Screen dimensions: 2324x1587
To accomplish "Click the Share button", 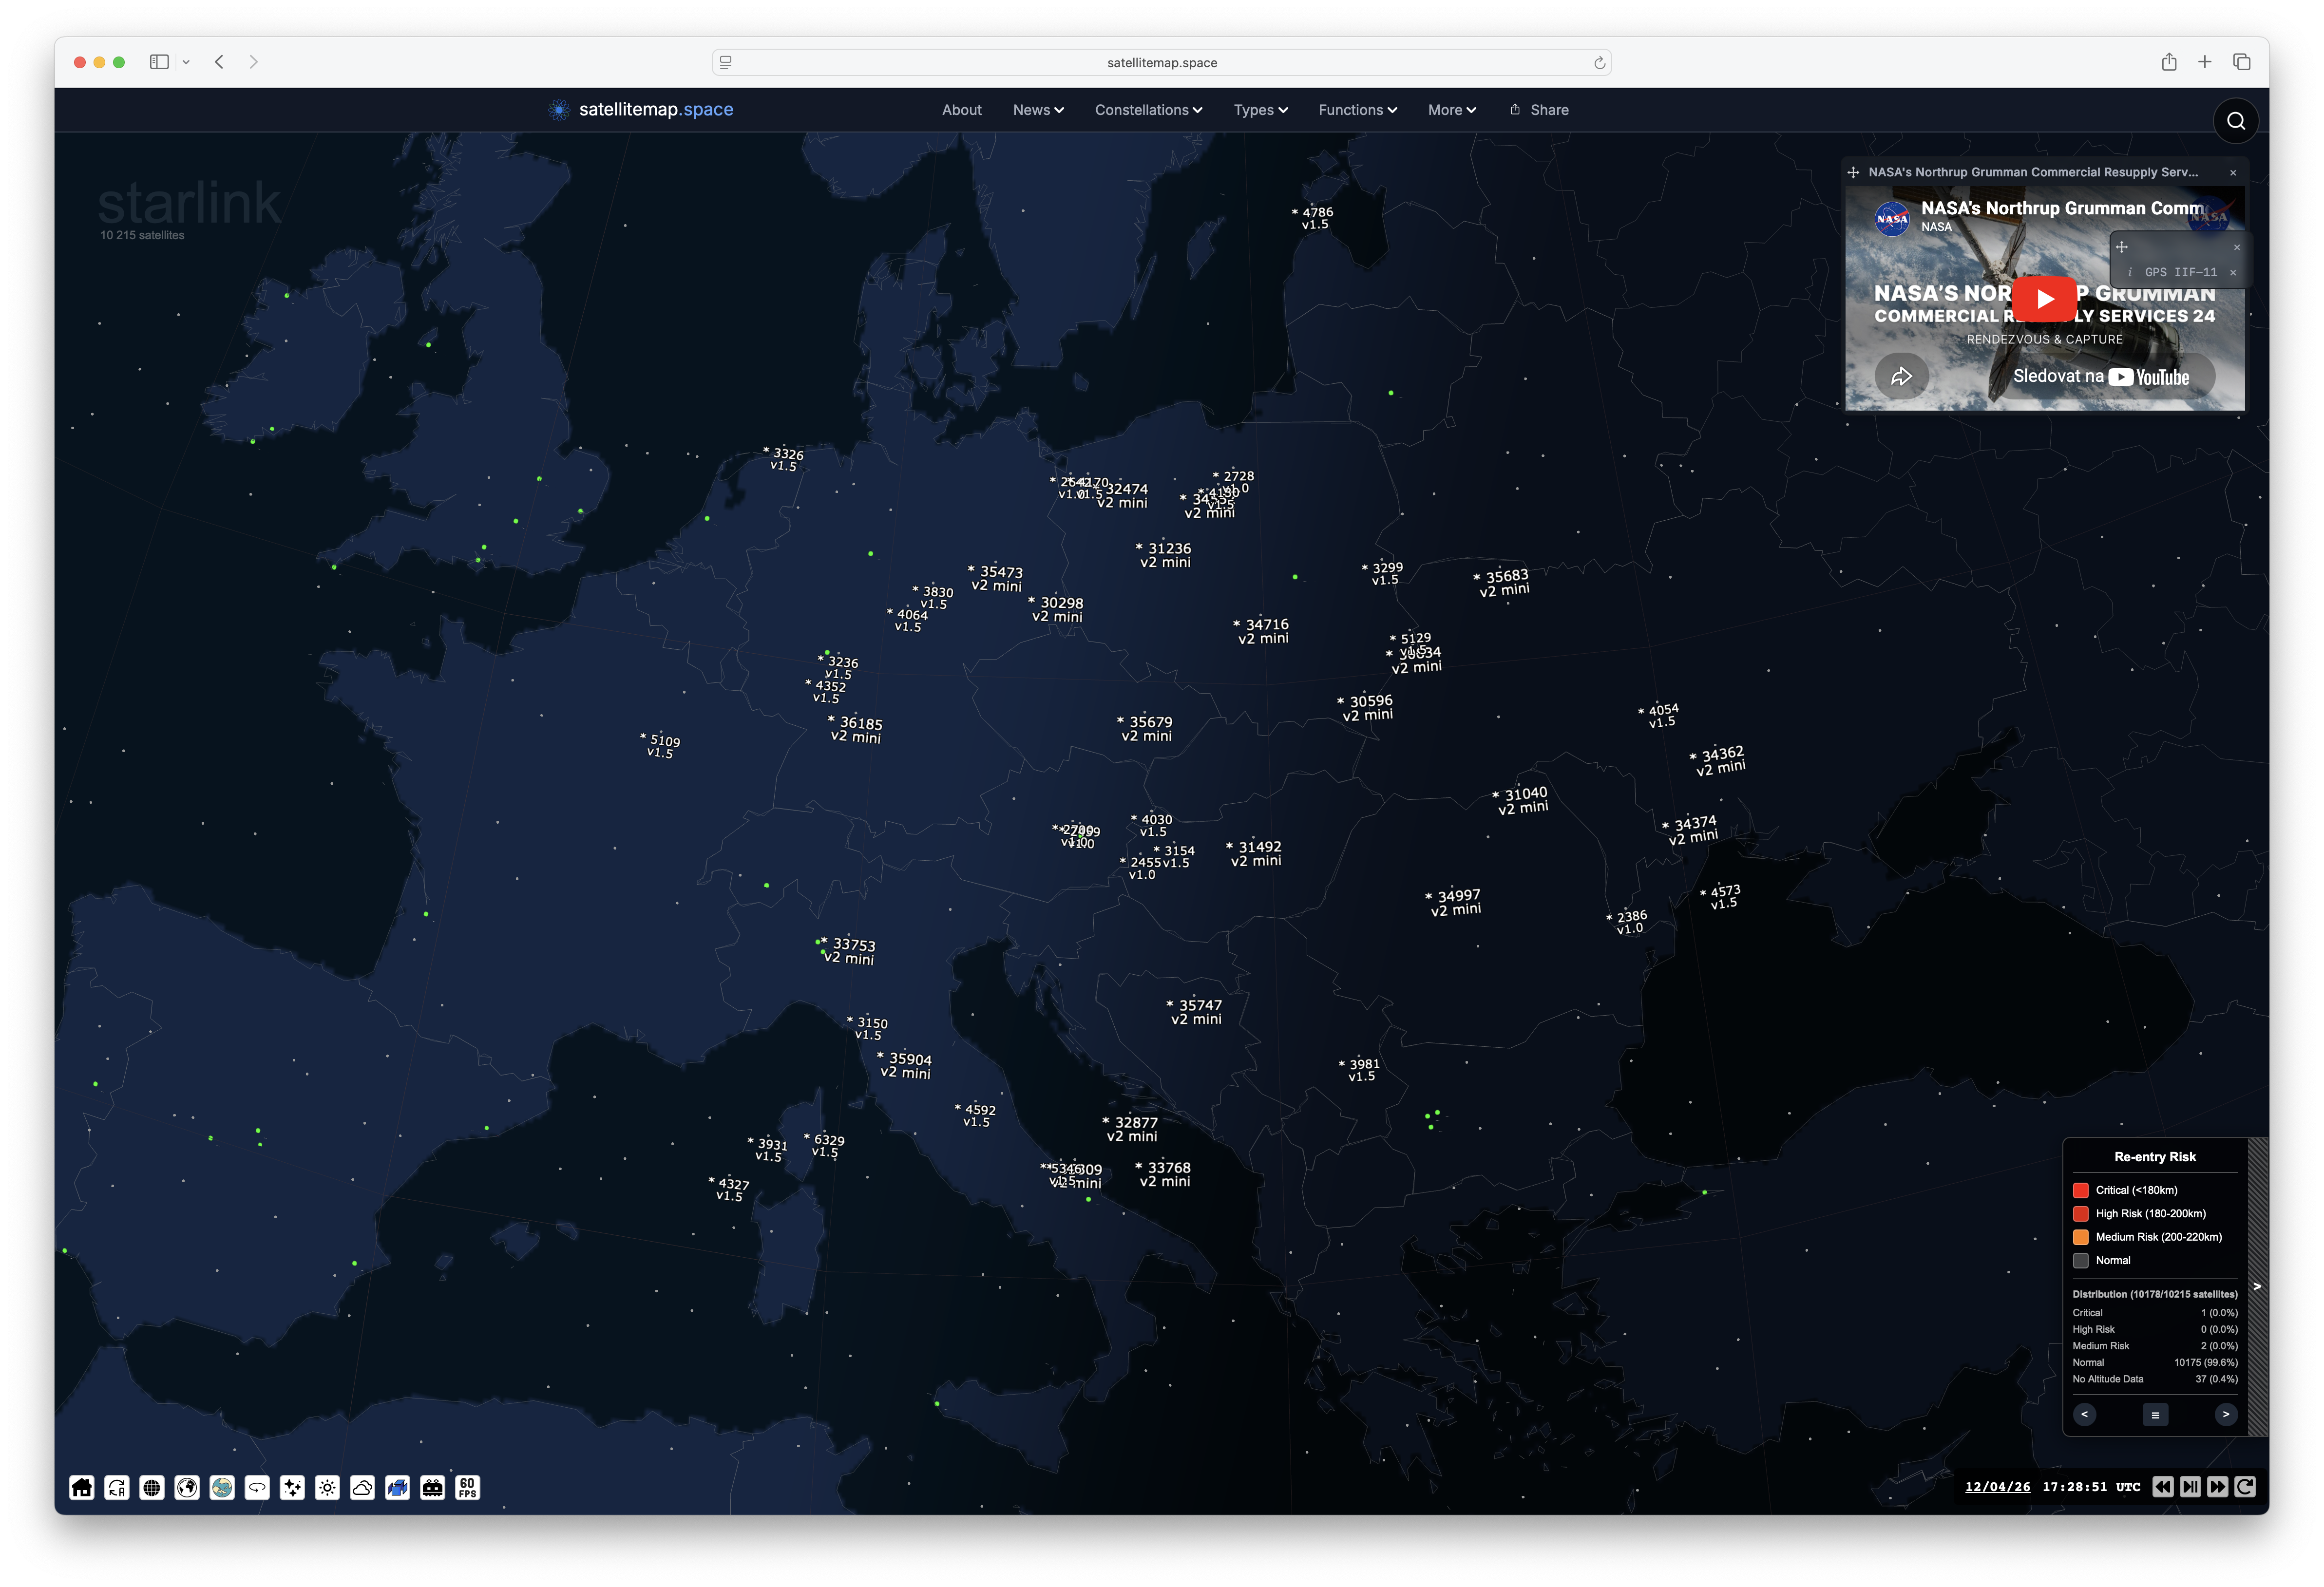I will (1539, 110).
